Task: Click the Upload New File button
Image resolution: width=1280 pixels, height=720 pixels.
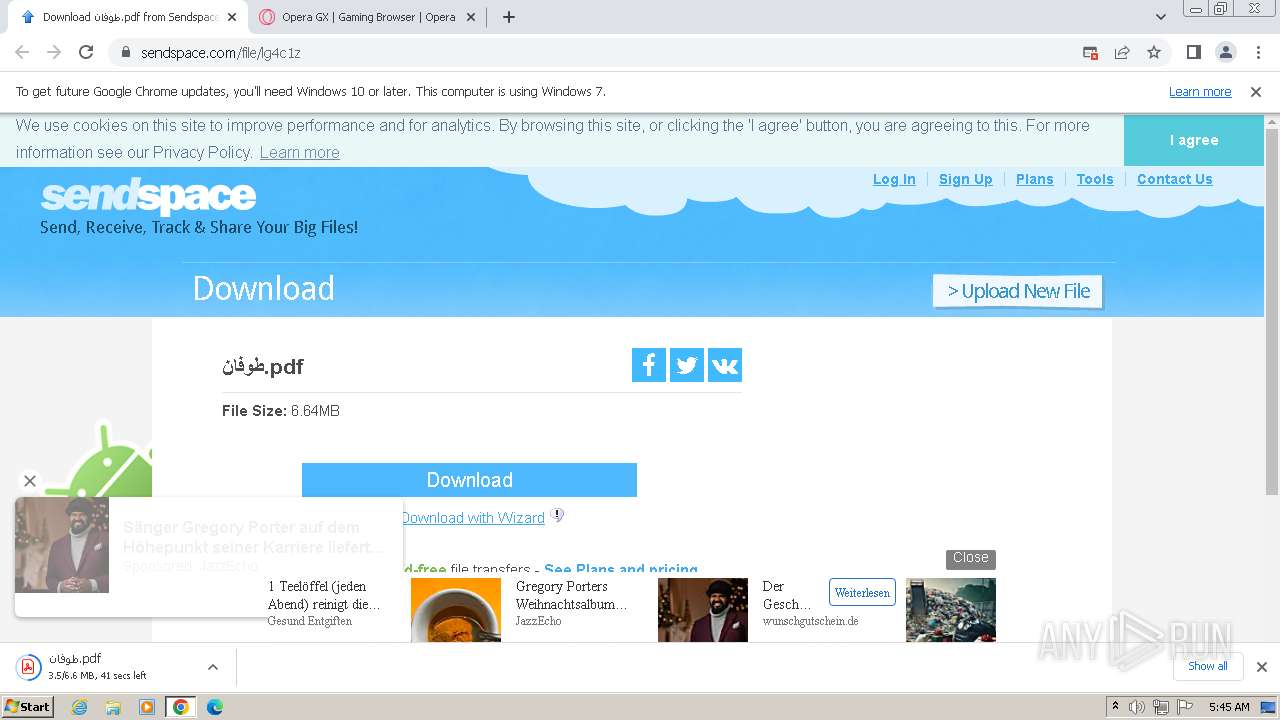Action: tap(1018, 291)
